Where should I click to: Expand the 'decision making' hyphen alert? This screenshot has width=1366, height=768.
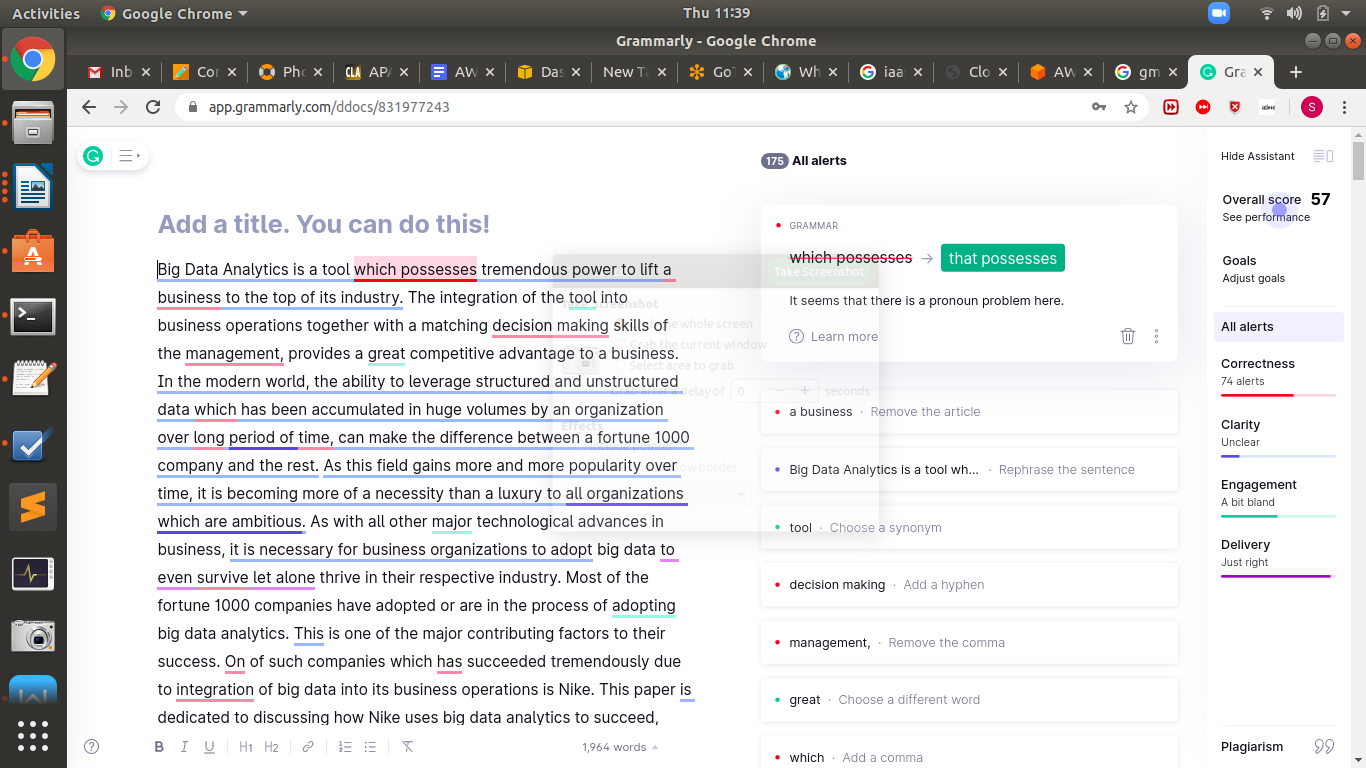[969, 585]
